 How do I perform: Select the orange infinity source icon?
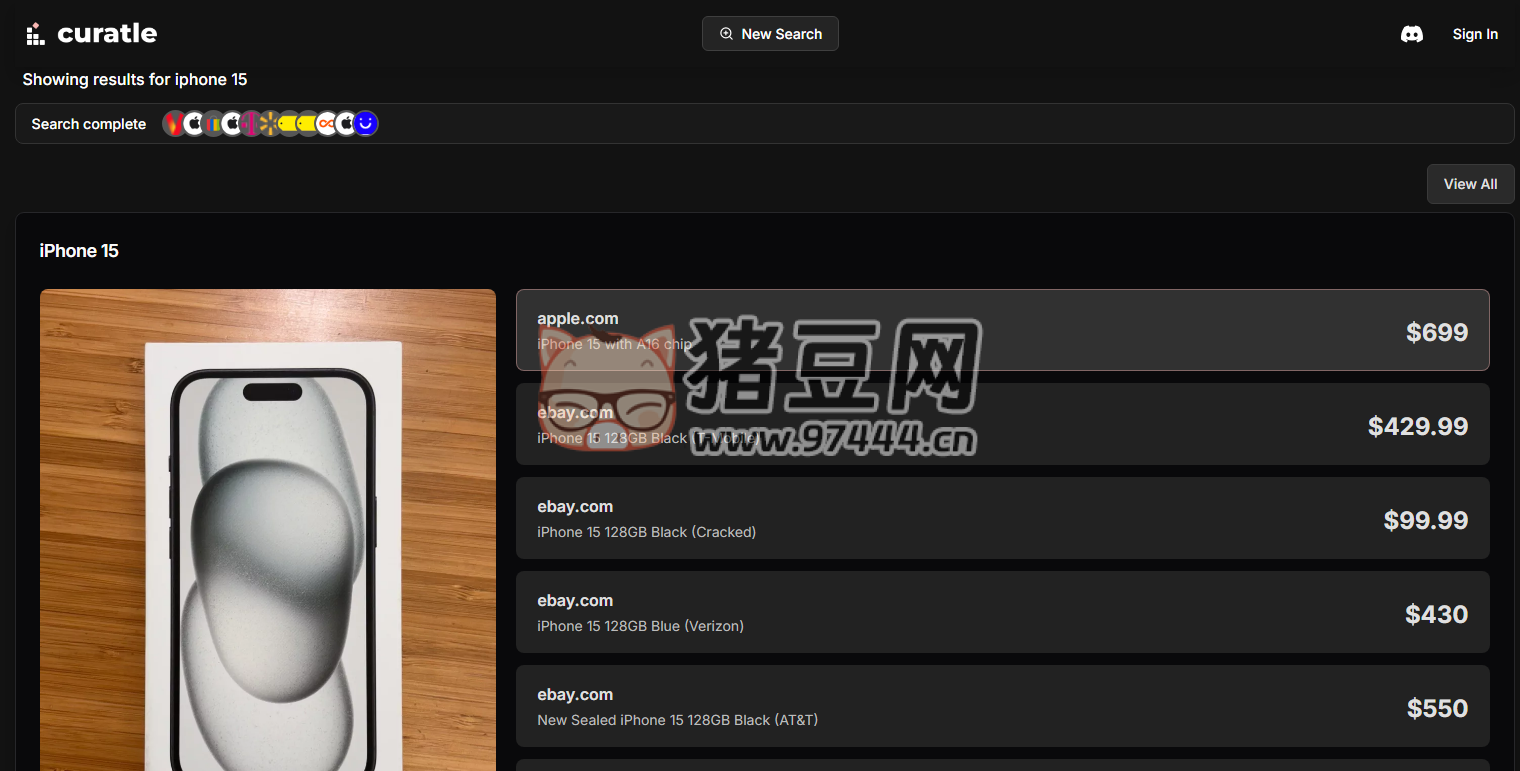327,124
